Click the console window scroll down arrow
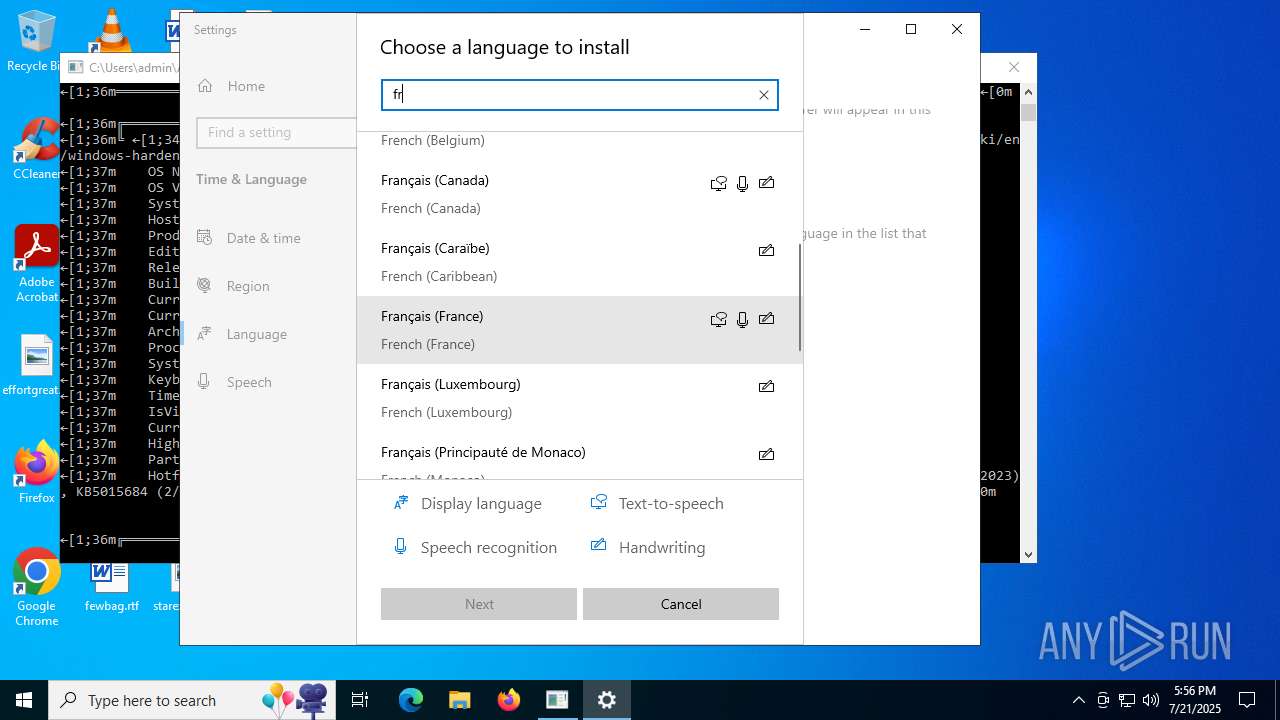The image size is (1280, 720). point(1028,554)
